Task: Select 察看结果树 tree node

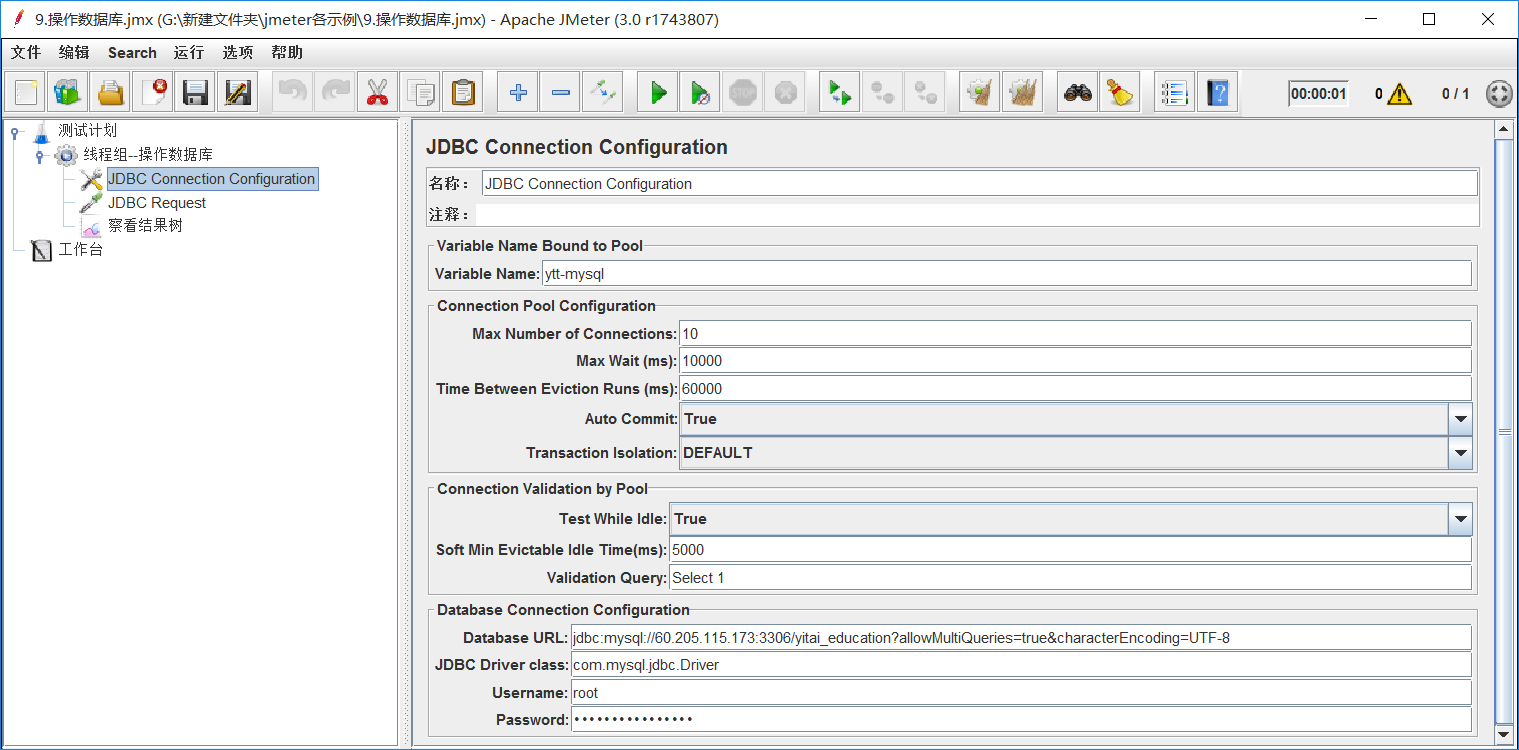Action: [145, 226]
